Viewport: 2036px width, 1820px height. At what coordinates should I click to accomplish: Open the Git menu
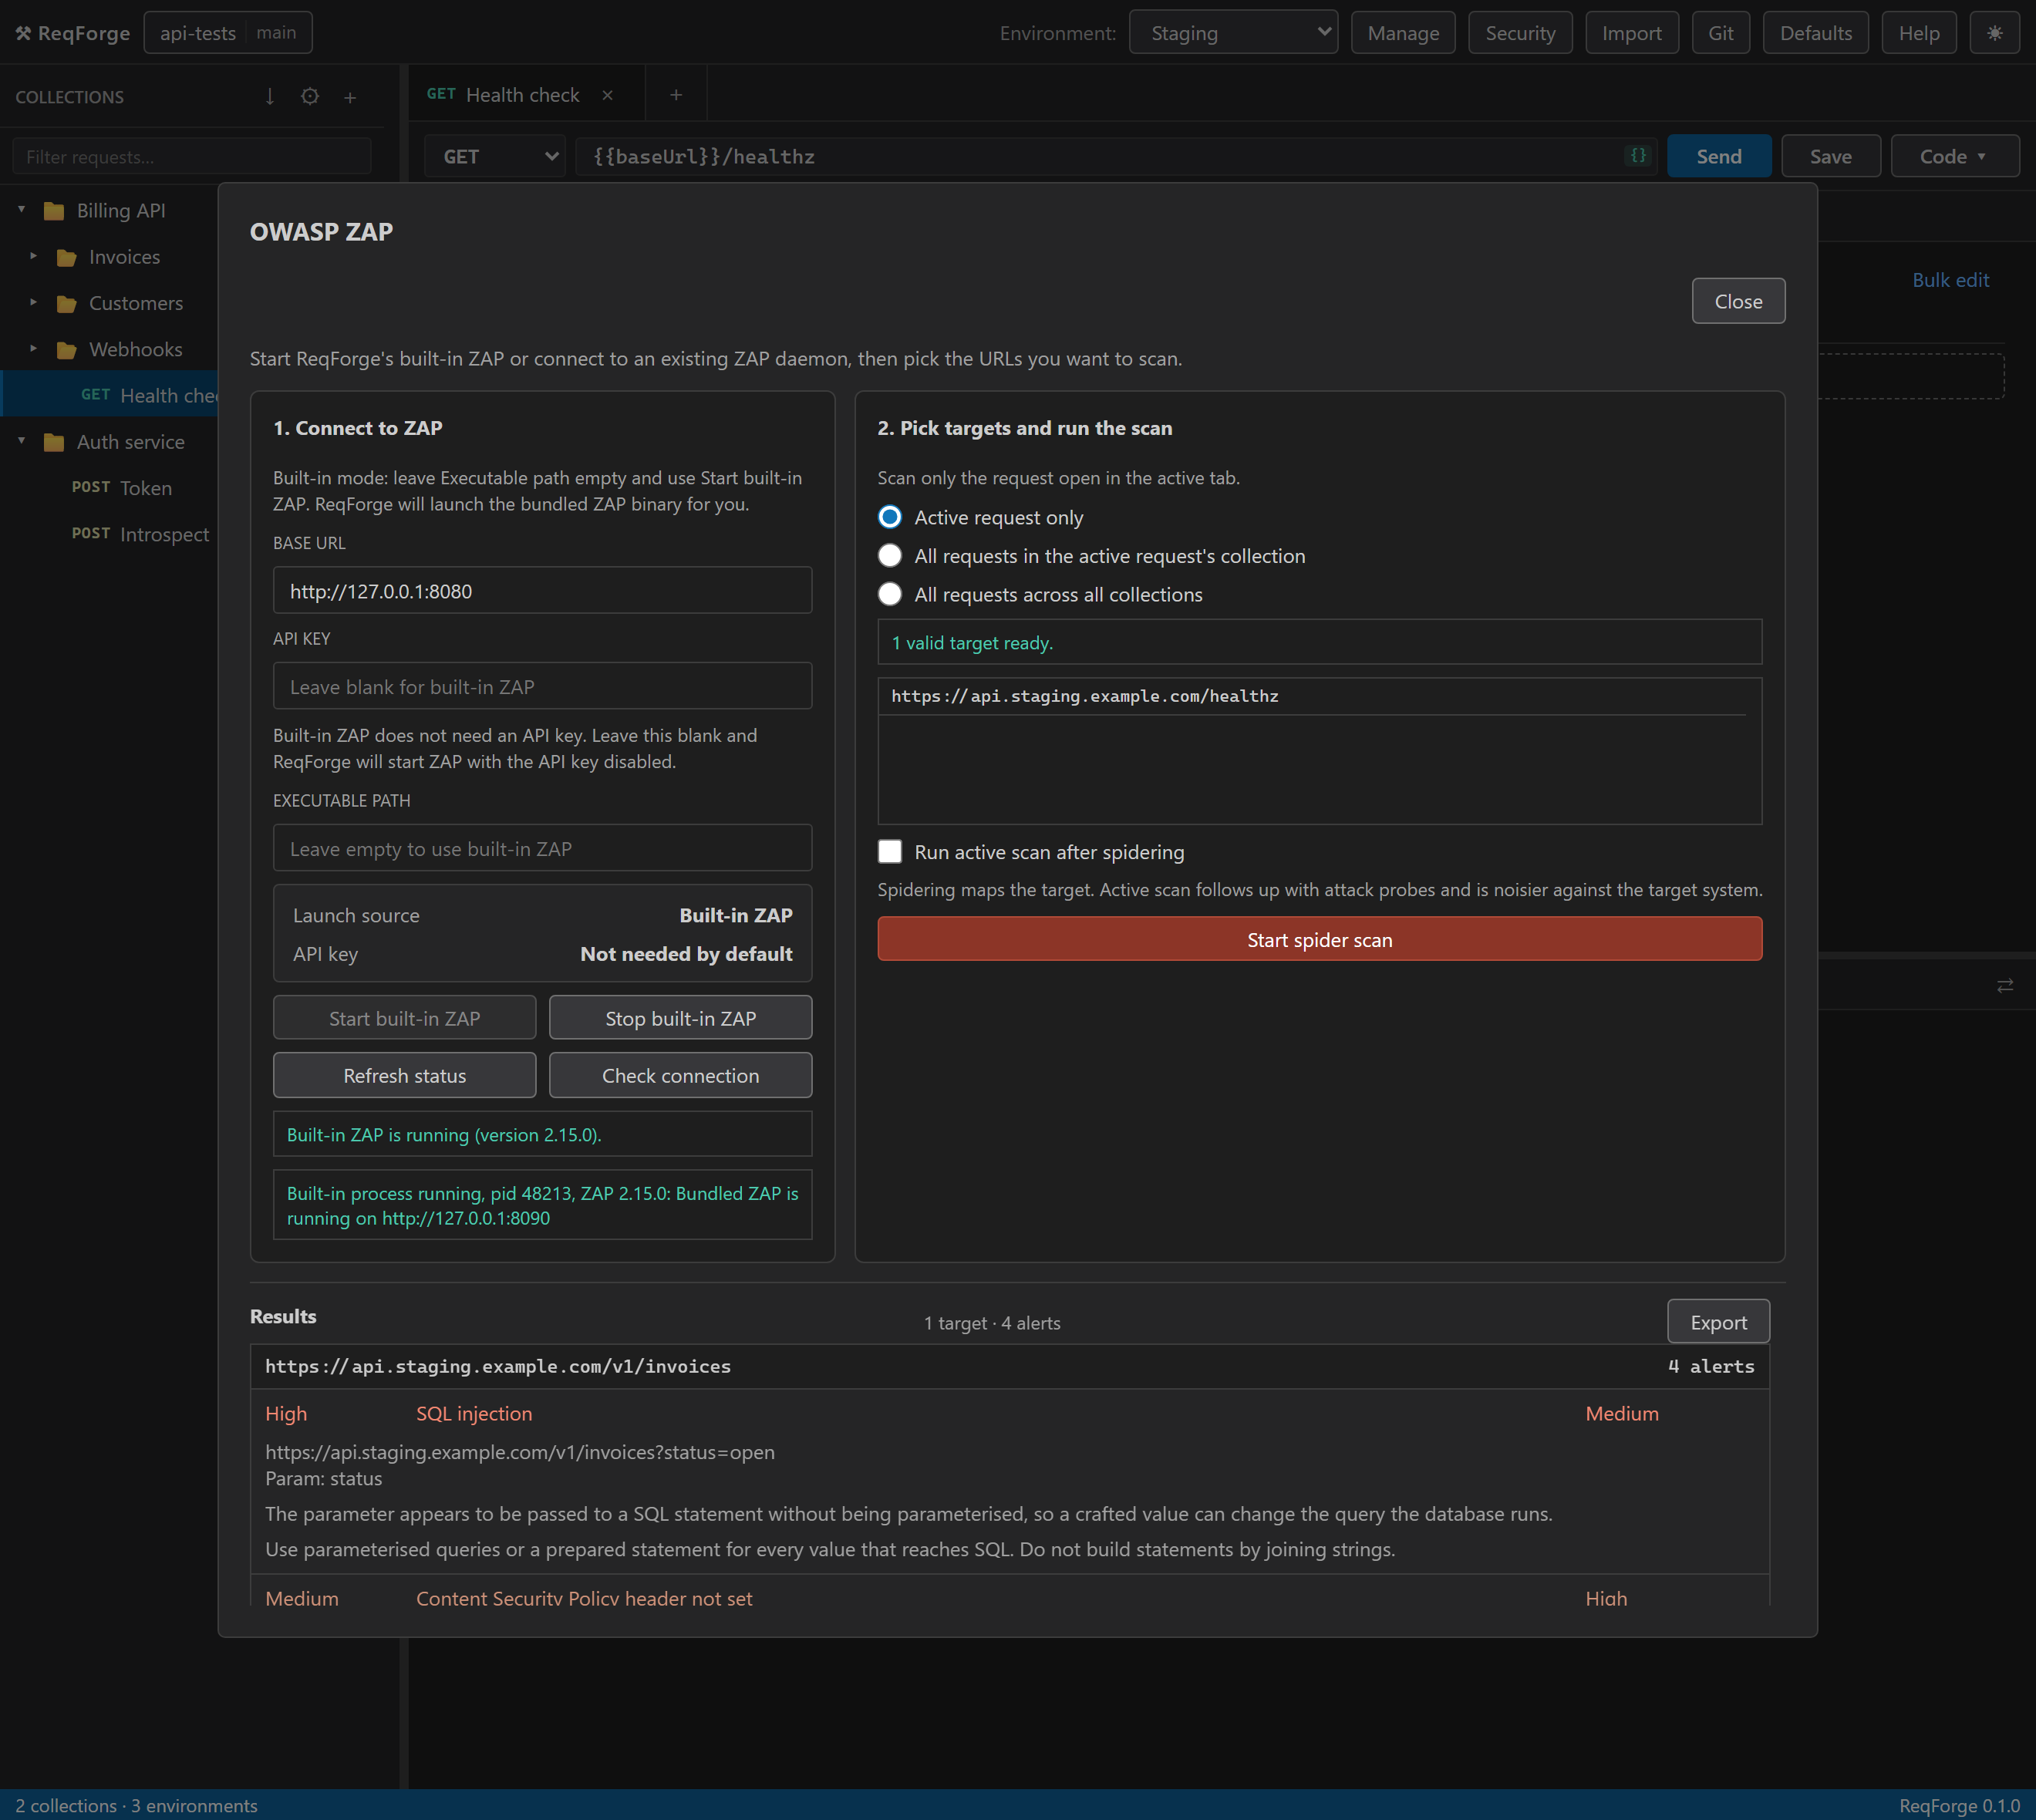[x=1720, y=33]
